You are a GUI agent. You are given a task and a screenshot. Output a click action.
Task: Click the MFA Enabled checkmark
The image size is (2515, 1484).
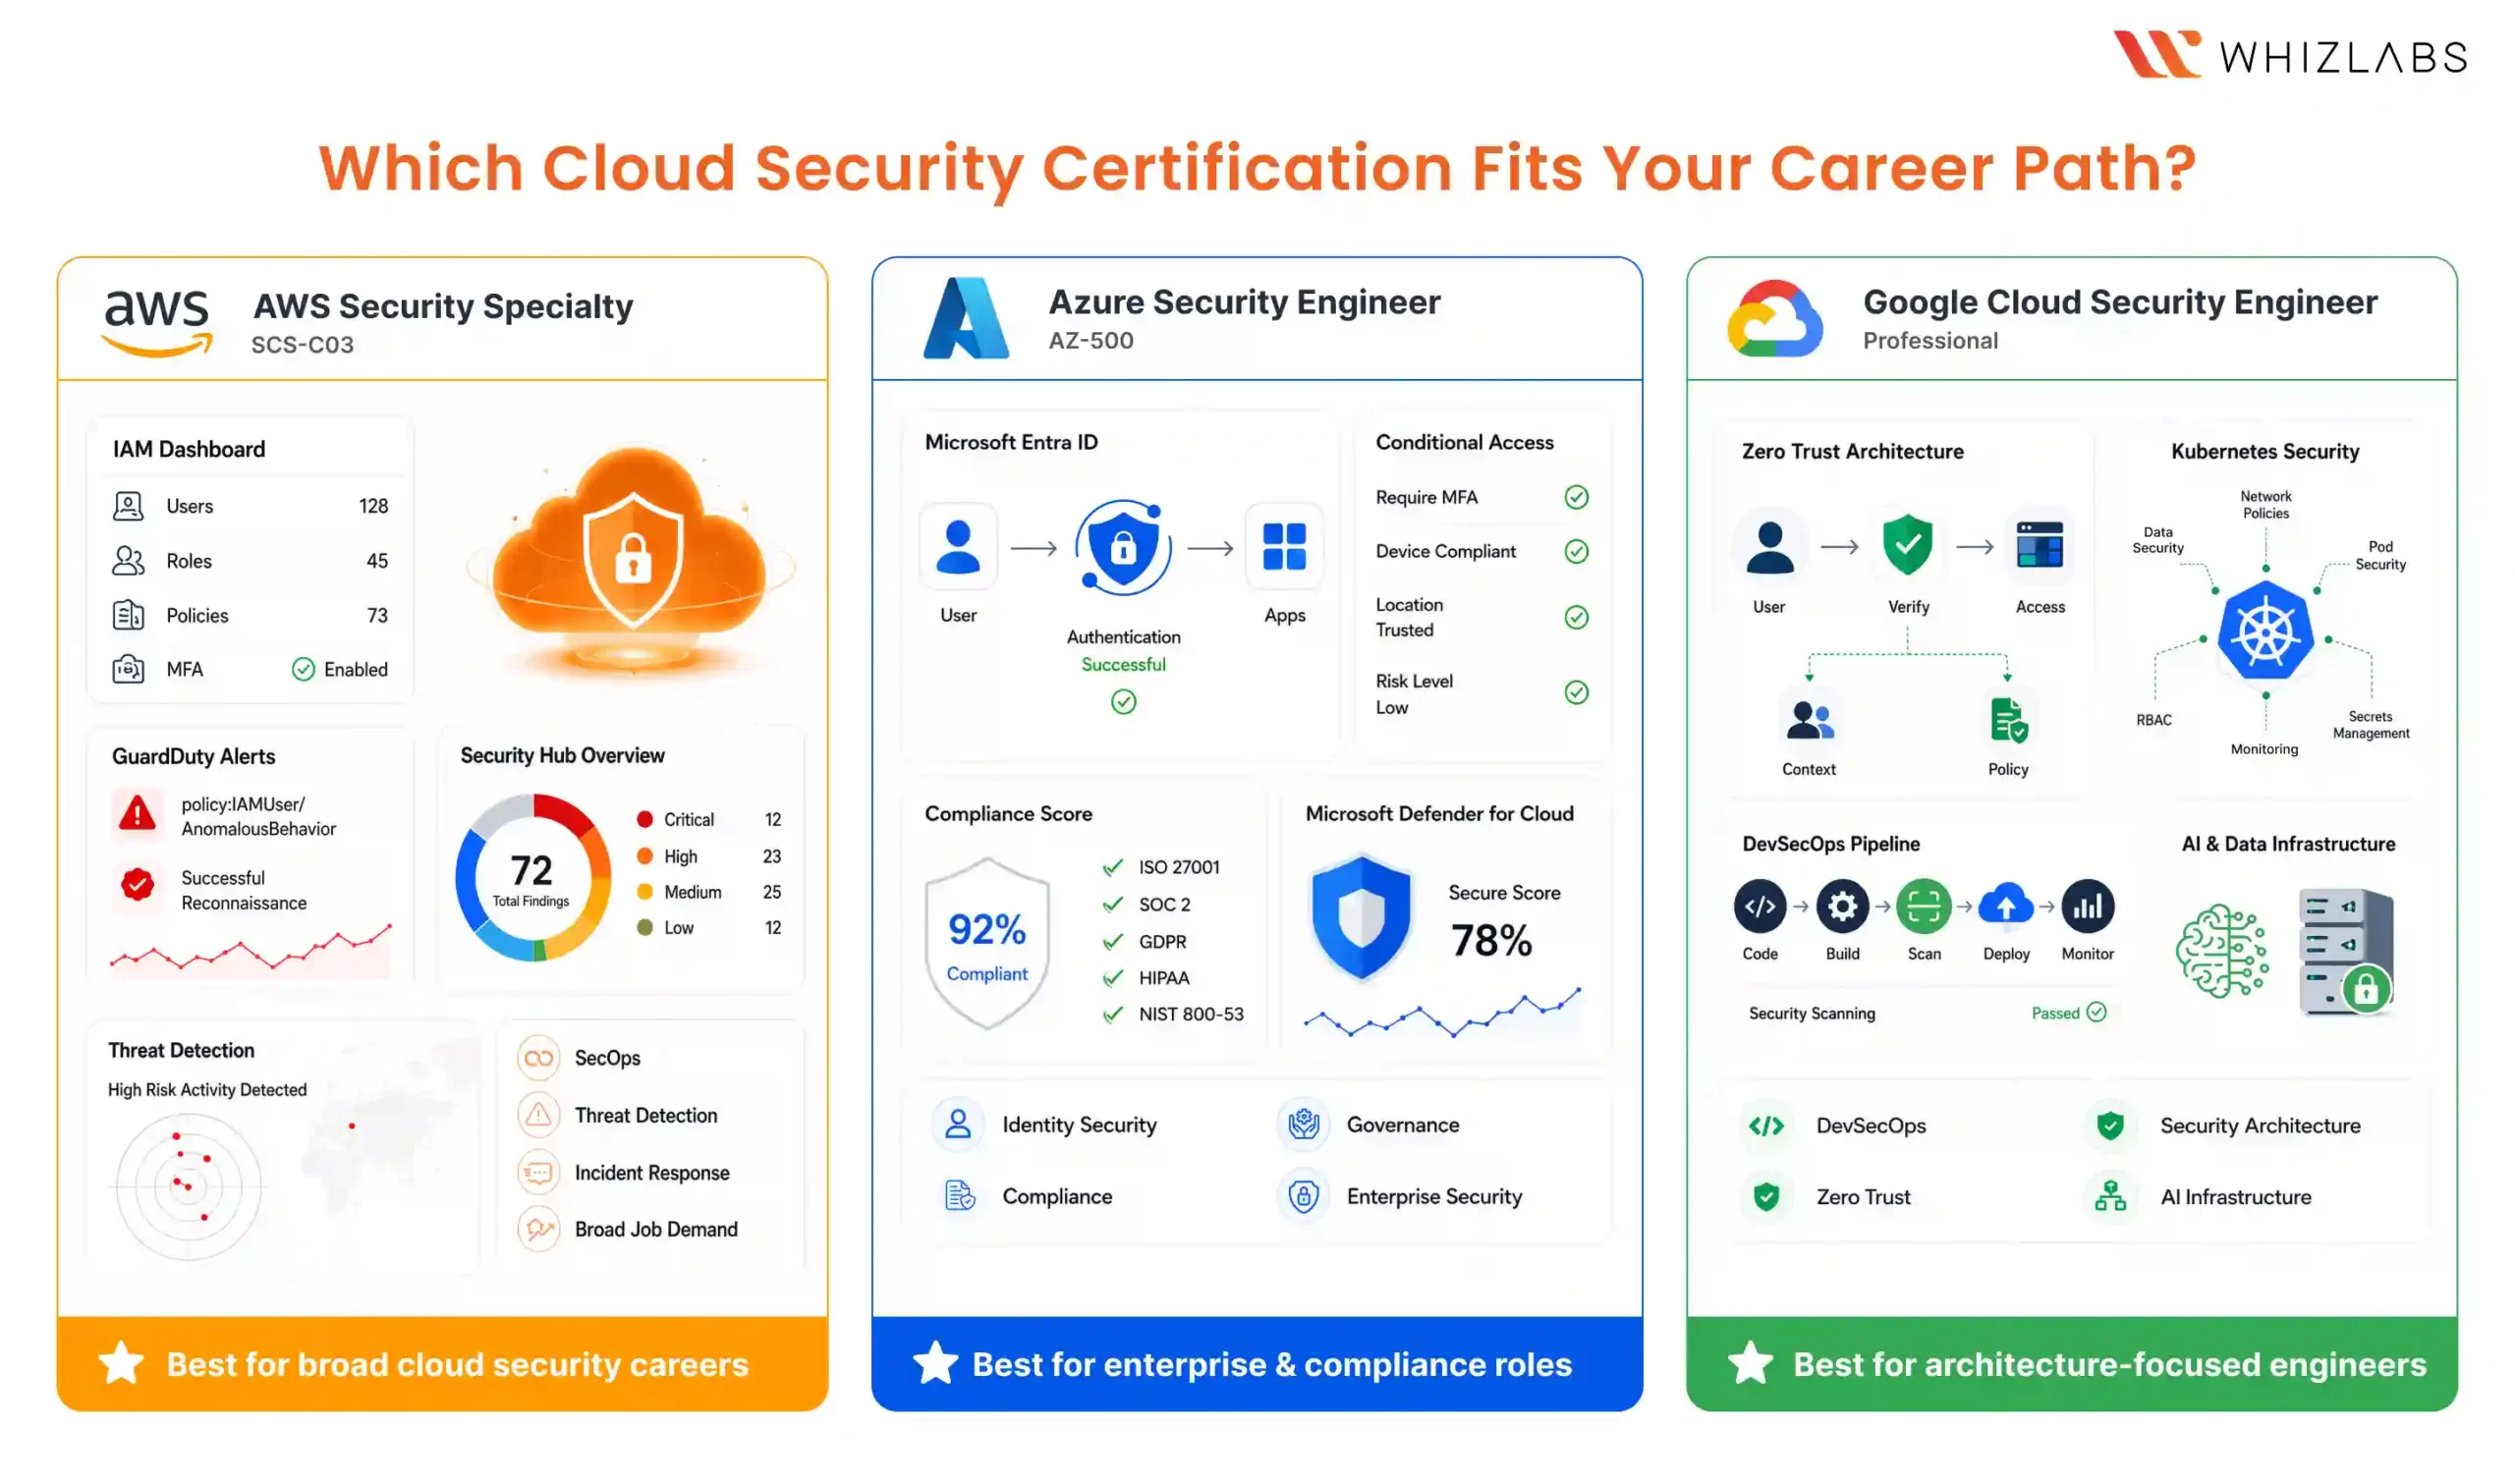[303, 669]
